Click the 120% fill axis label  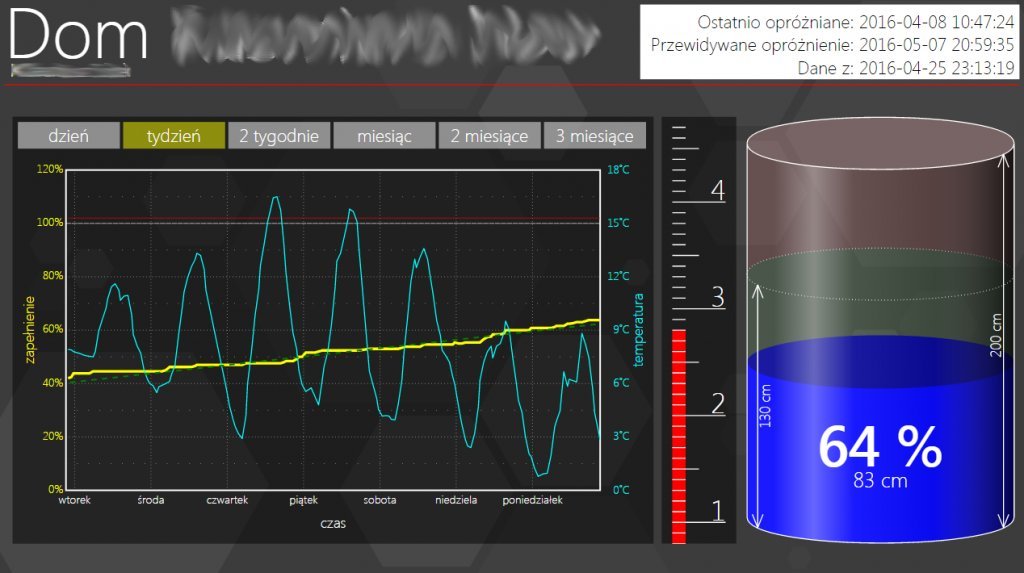tap(50, 169)
